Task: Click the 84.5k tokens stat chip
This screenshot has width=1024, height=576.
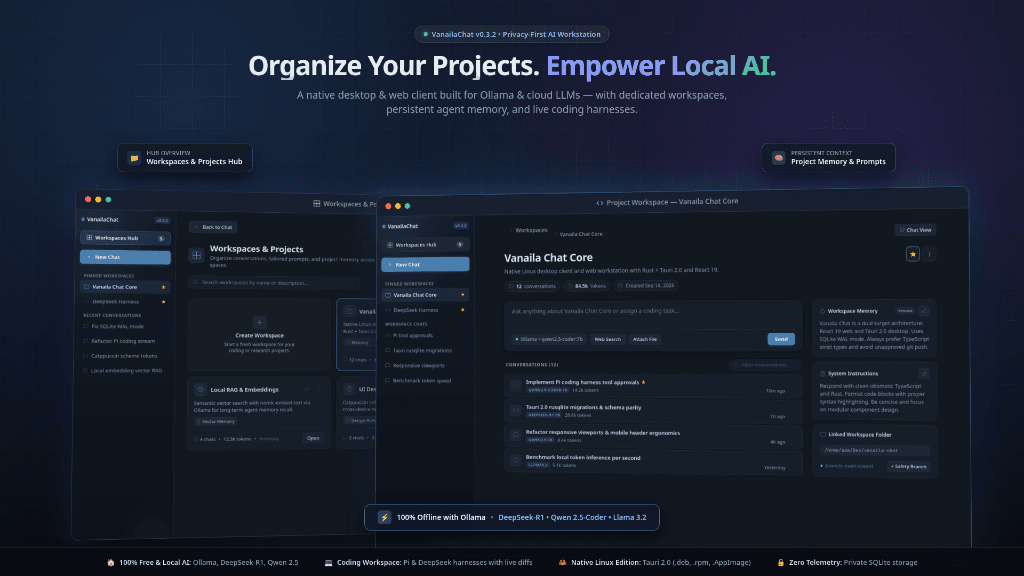Action: click(586, 286)
